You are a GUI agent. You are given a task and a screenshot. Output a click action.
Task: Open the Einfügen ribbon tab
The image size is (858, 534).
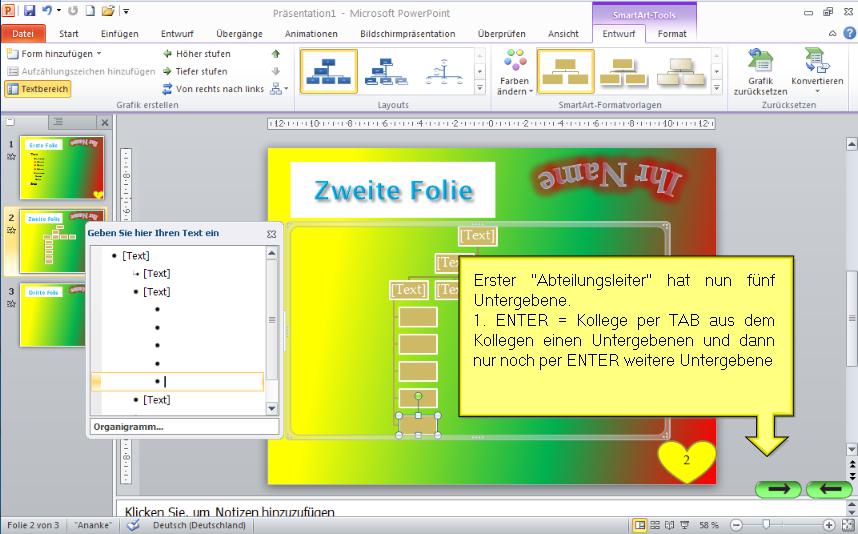[x=119, y=34]
